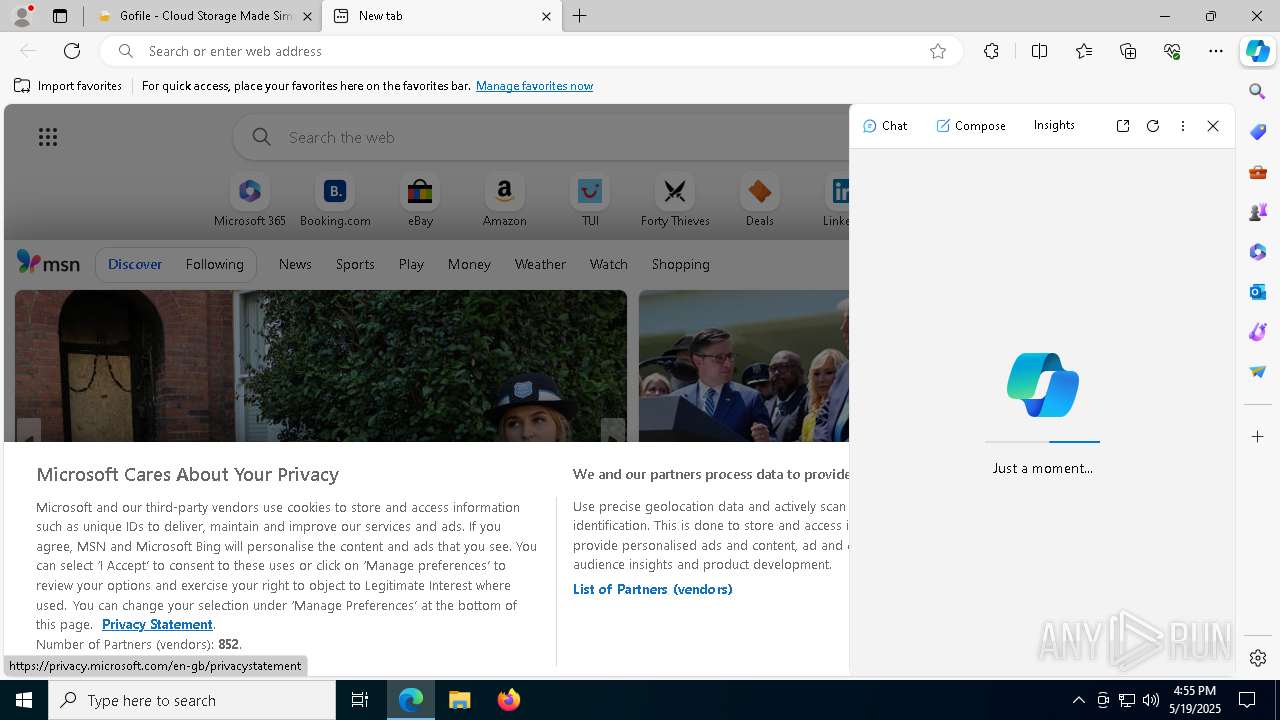Open List of Partners (vendors) link
Image resolution: width=1280 pixels, height=720 pixels.
(x=652, y=589)
